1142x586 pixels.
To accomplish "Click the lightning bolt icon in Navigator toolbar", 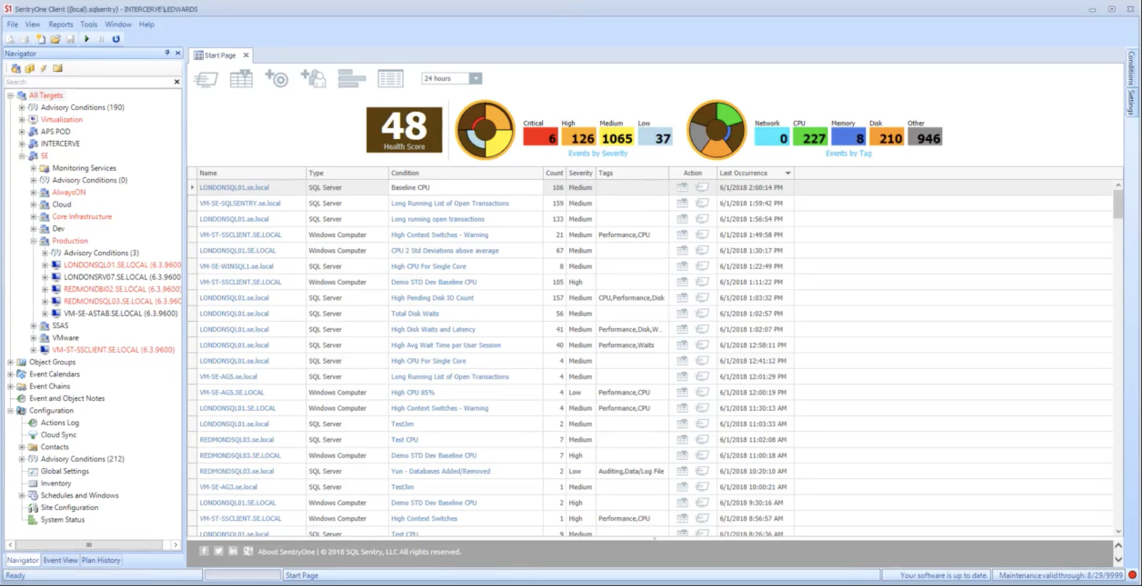I will click(43, 68).
